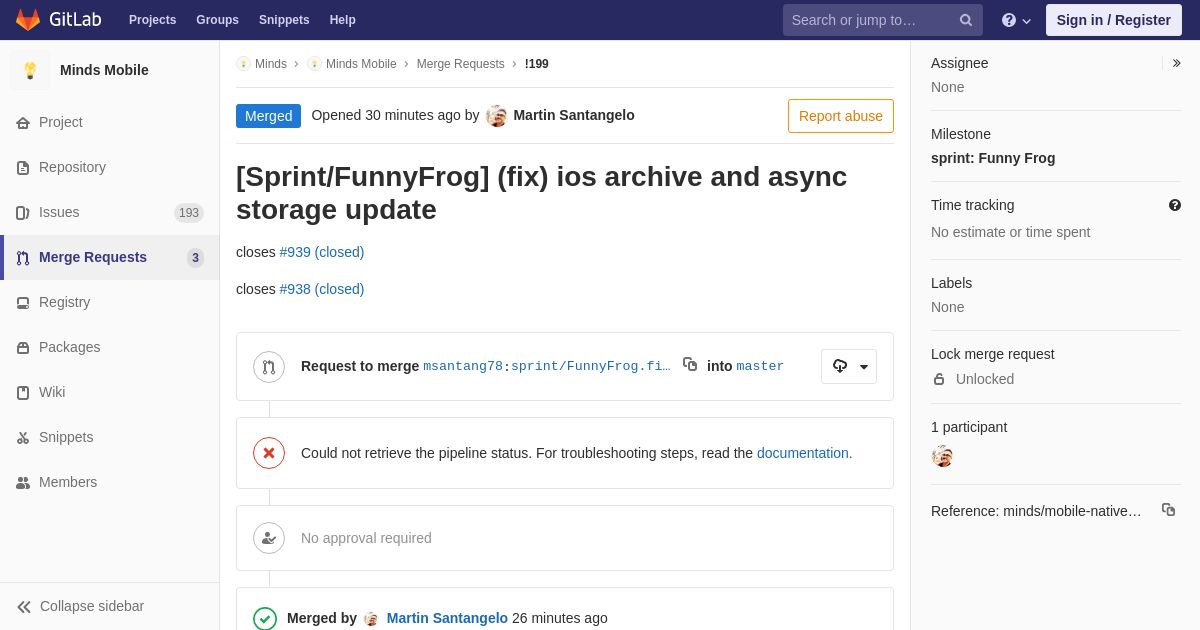Click the small avatar beside Merged by

coord(371,619)
